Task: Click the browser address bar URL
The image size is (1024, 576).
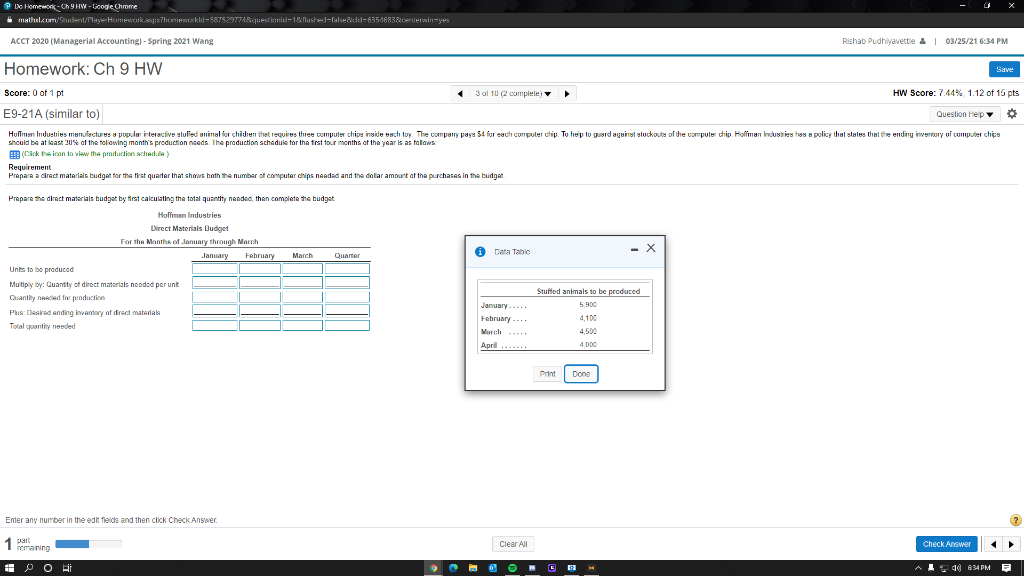Action: tap(233, 20)
